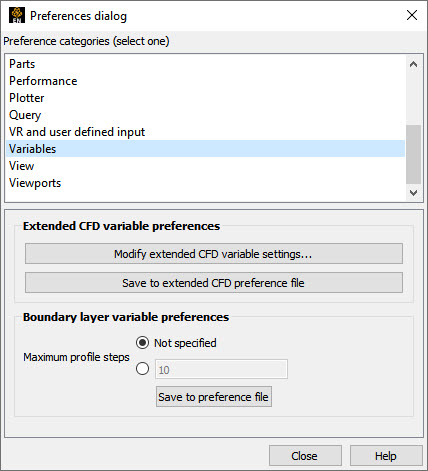Select the numeric maximum profile steps radio button
428x471 pixels.
[142, 369]
